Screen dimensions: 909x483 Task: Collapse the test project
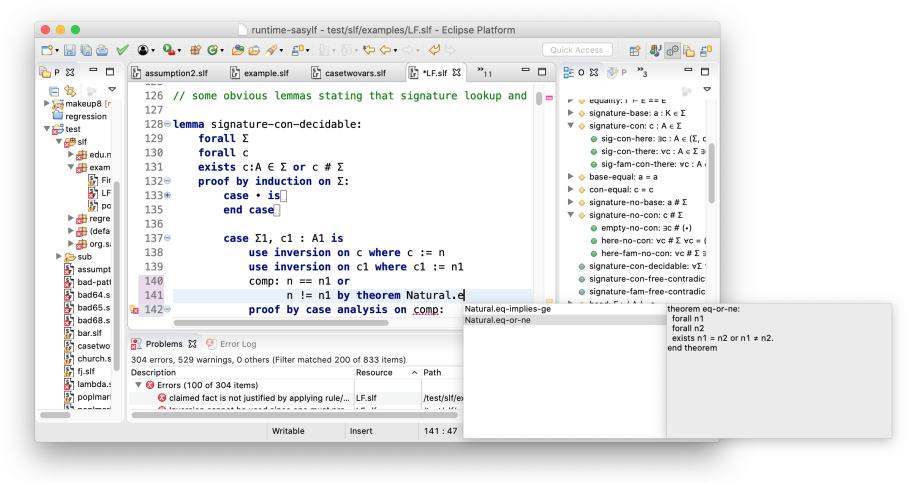47,129
